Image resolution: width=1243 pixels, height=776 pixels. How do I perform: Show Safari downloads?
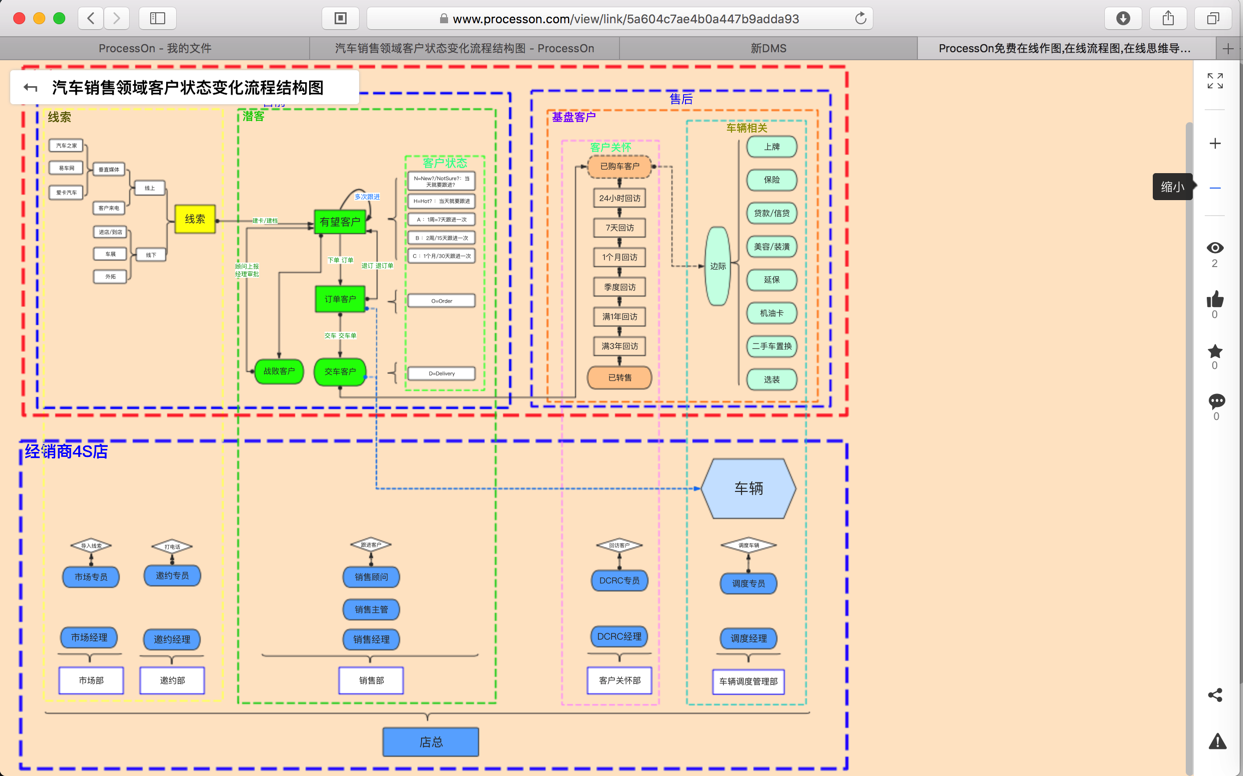pyautogui.click(x=1123, y=18)
